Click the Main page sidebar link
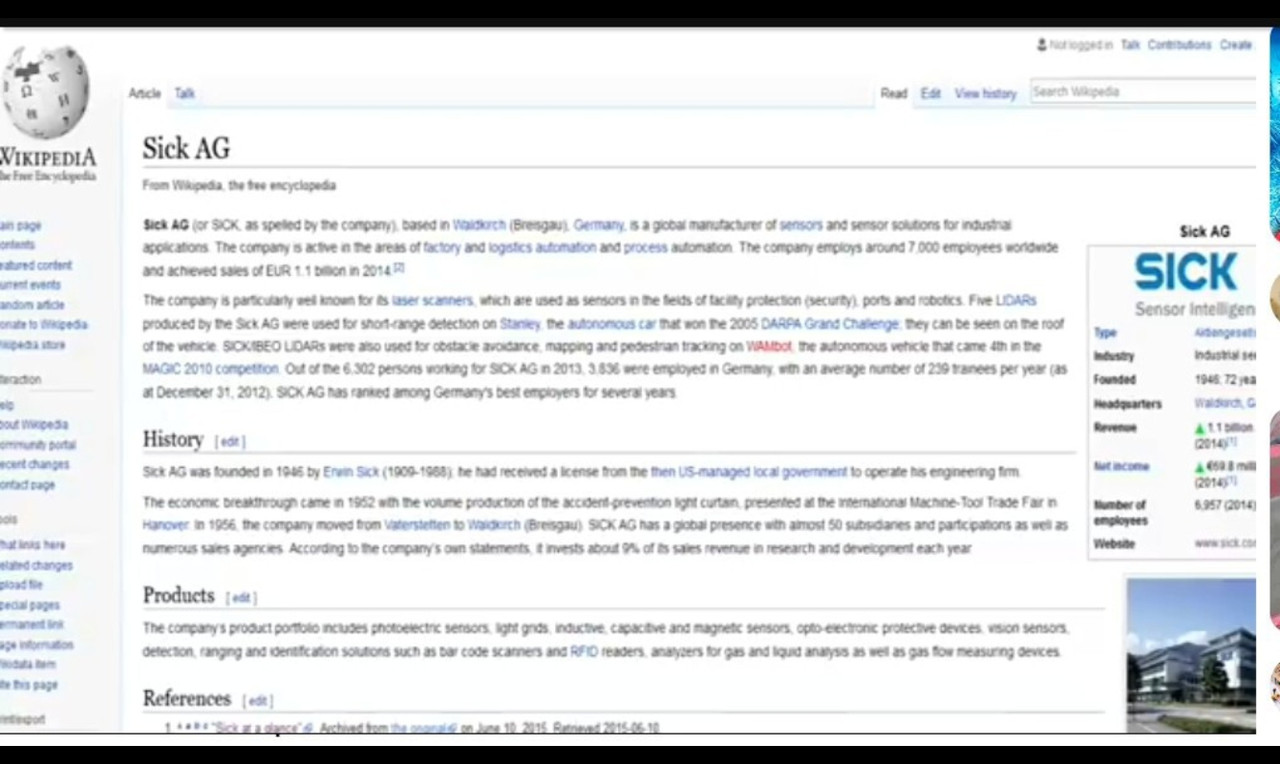The image size is (1280, 764). click(x=20, y=226)
